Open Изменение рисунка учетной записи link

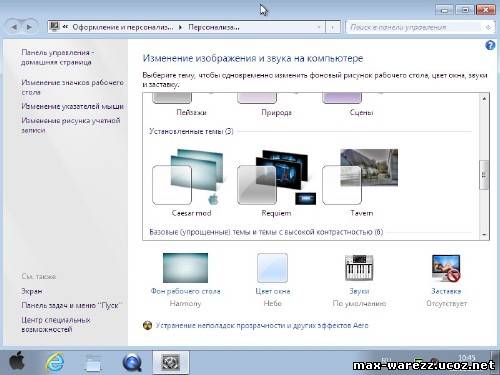tap(71, 125)
